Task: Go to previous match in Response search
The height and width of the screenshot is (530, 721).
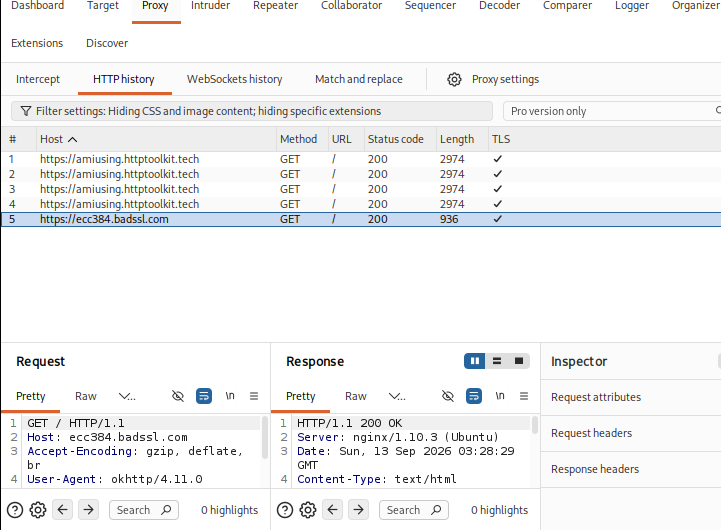Action: point(332,510)
